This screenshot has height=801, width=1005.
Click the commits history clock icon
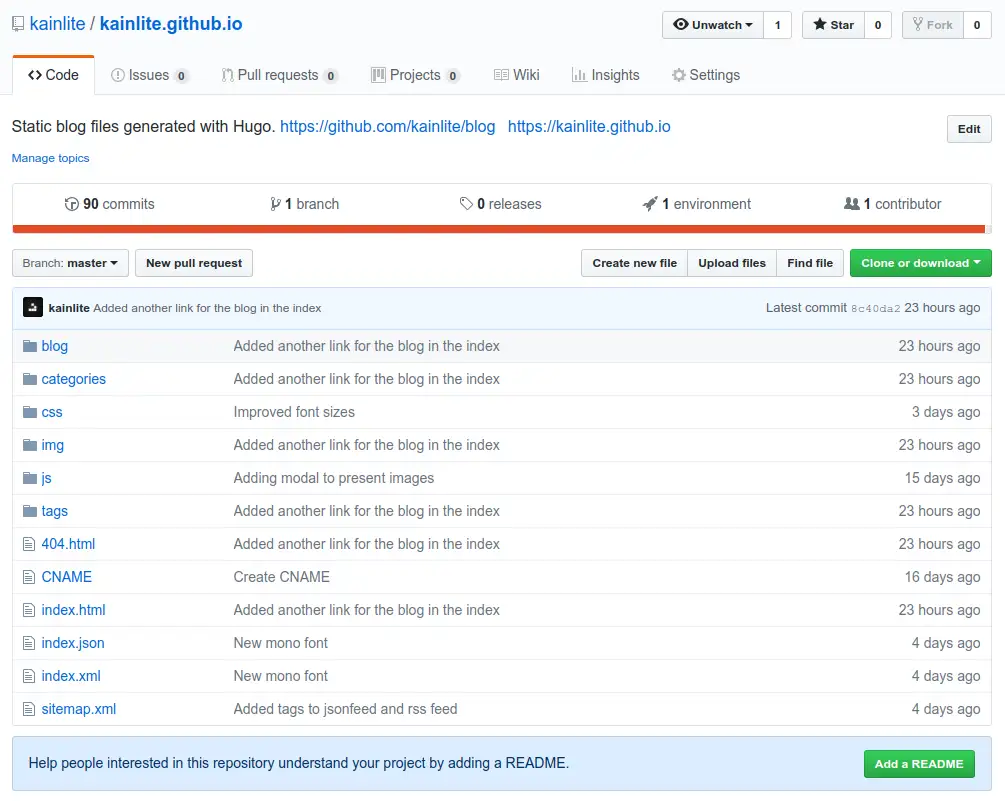[x=71, y=204]
